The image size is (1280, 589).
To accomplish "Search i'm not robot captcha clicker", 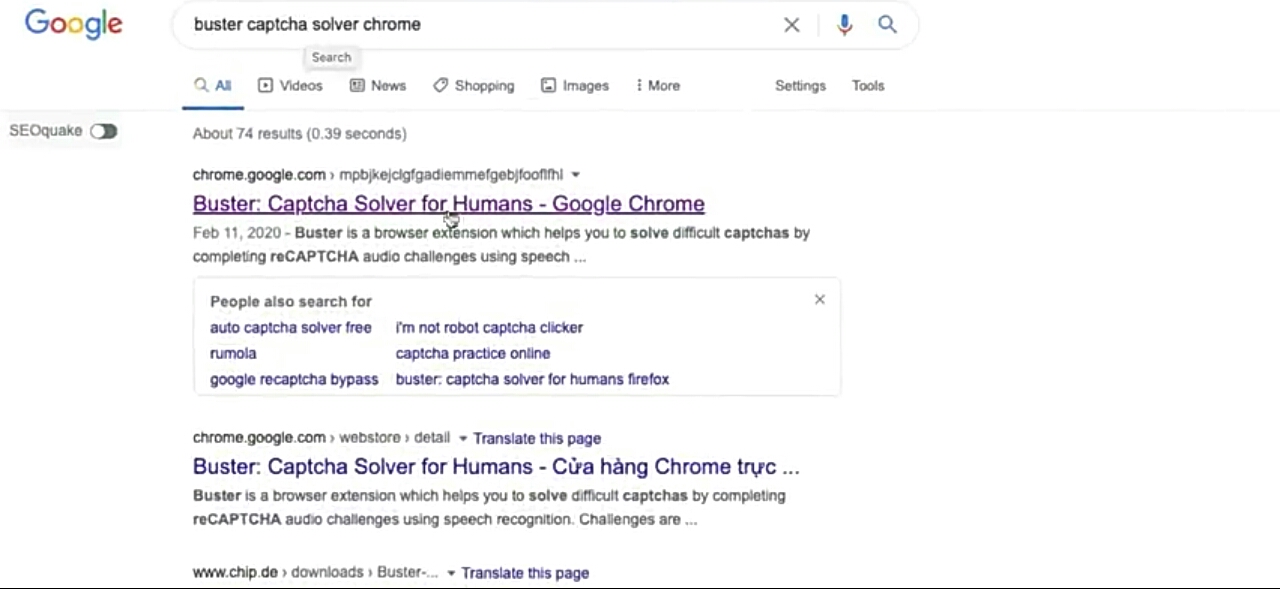I will tap(489, 327).
